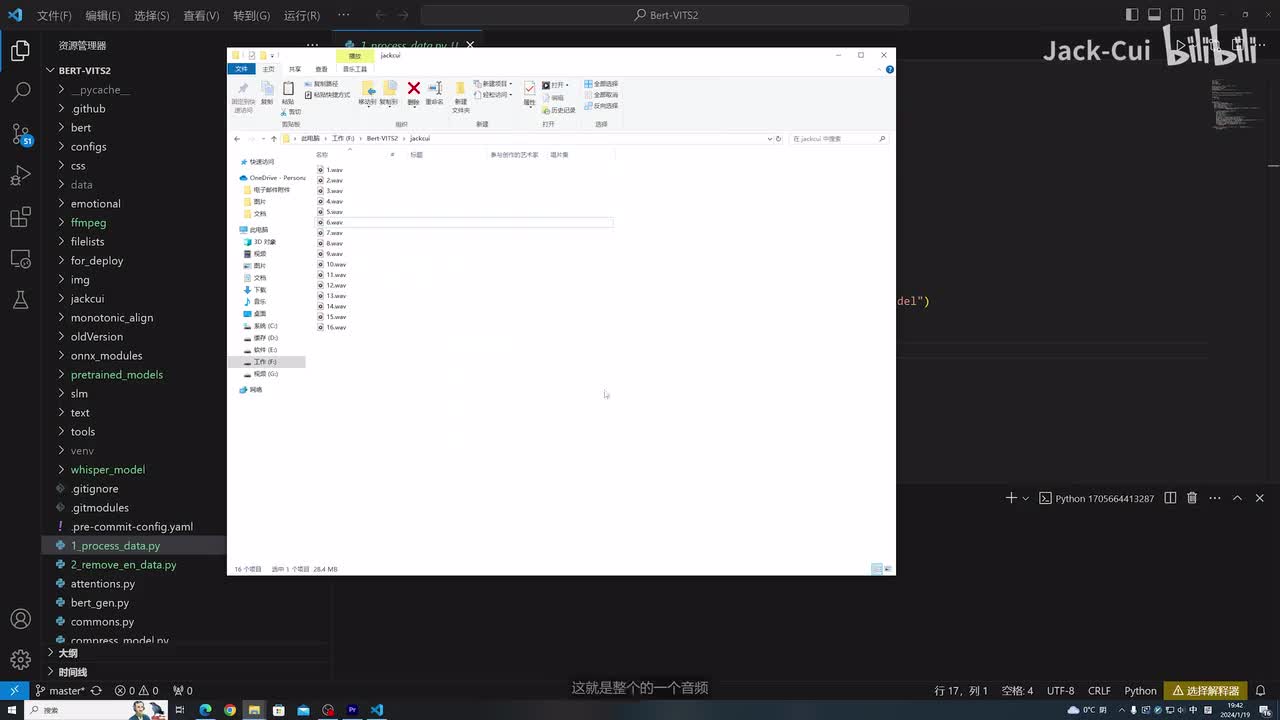This screenshot has height=720, width=1280.
Task: Open the Search view in activity bar
Action: pos(20,92)
